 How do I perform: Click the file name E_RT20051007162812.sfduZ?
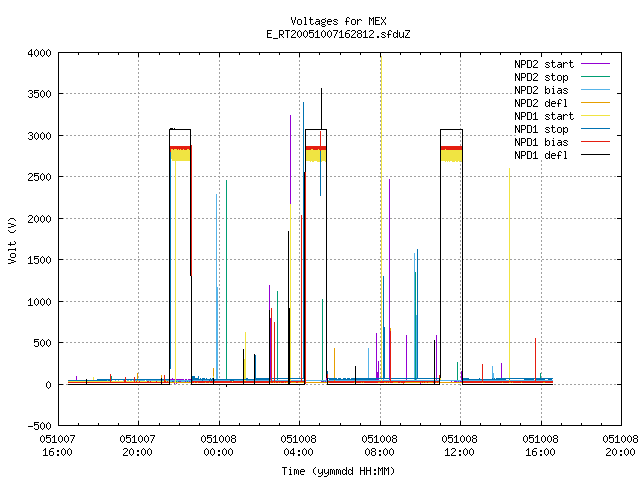[338, 34]
